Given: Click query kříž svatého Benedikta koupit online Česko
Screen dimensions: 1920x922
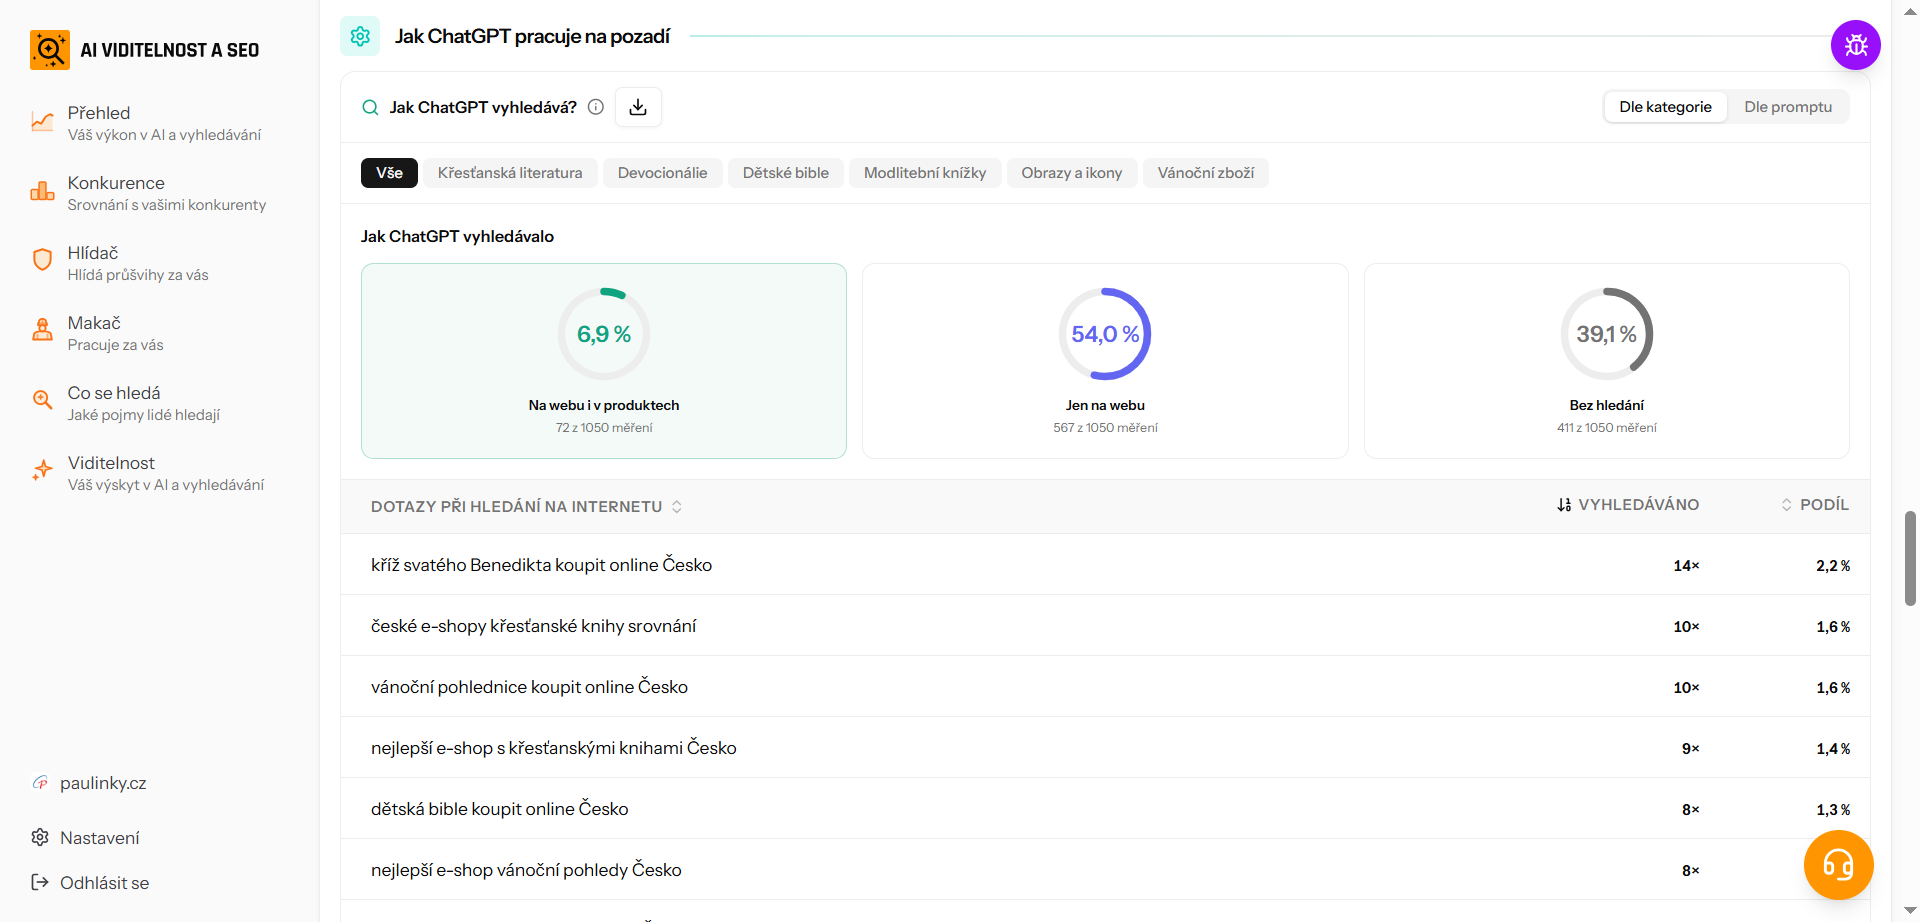Looking at the screenshot, I should click(x=541, y=565).
